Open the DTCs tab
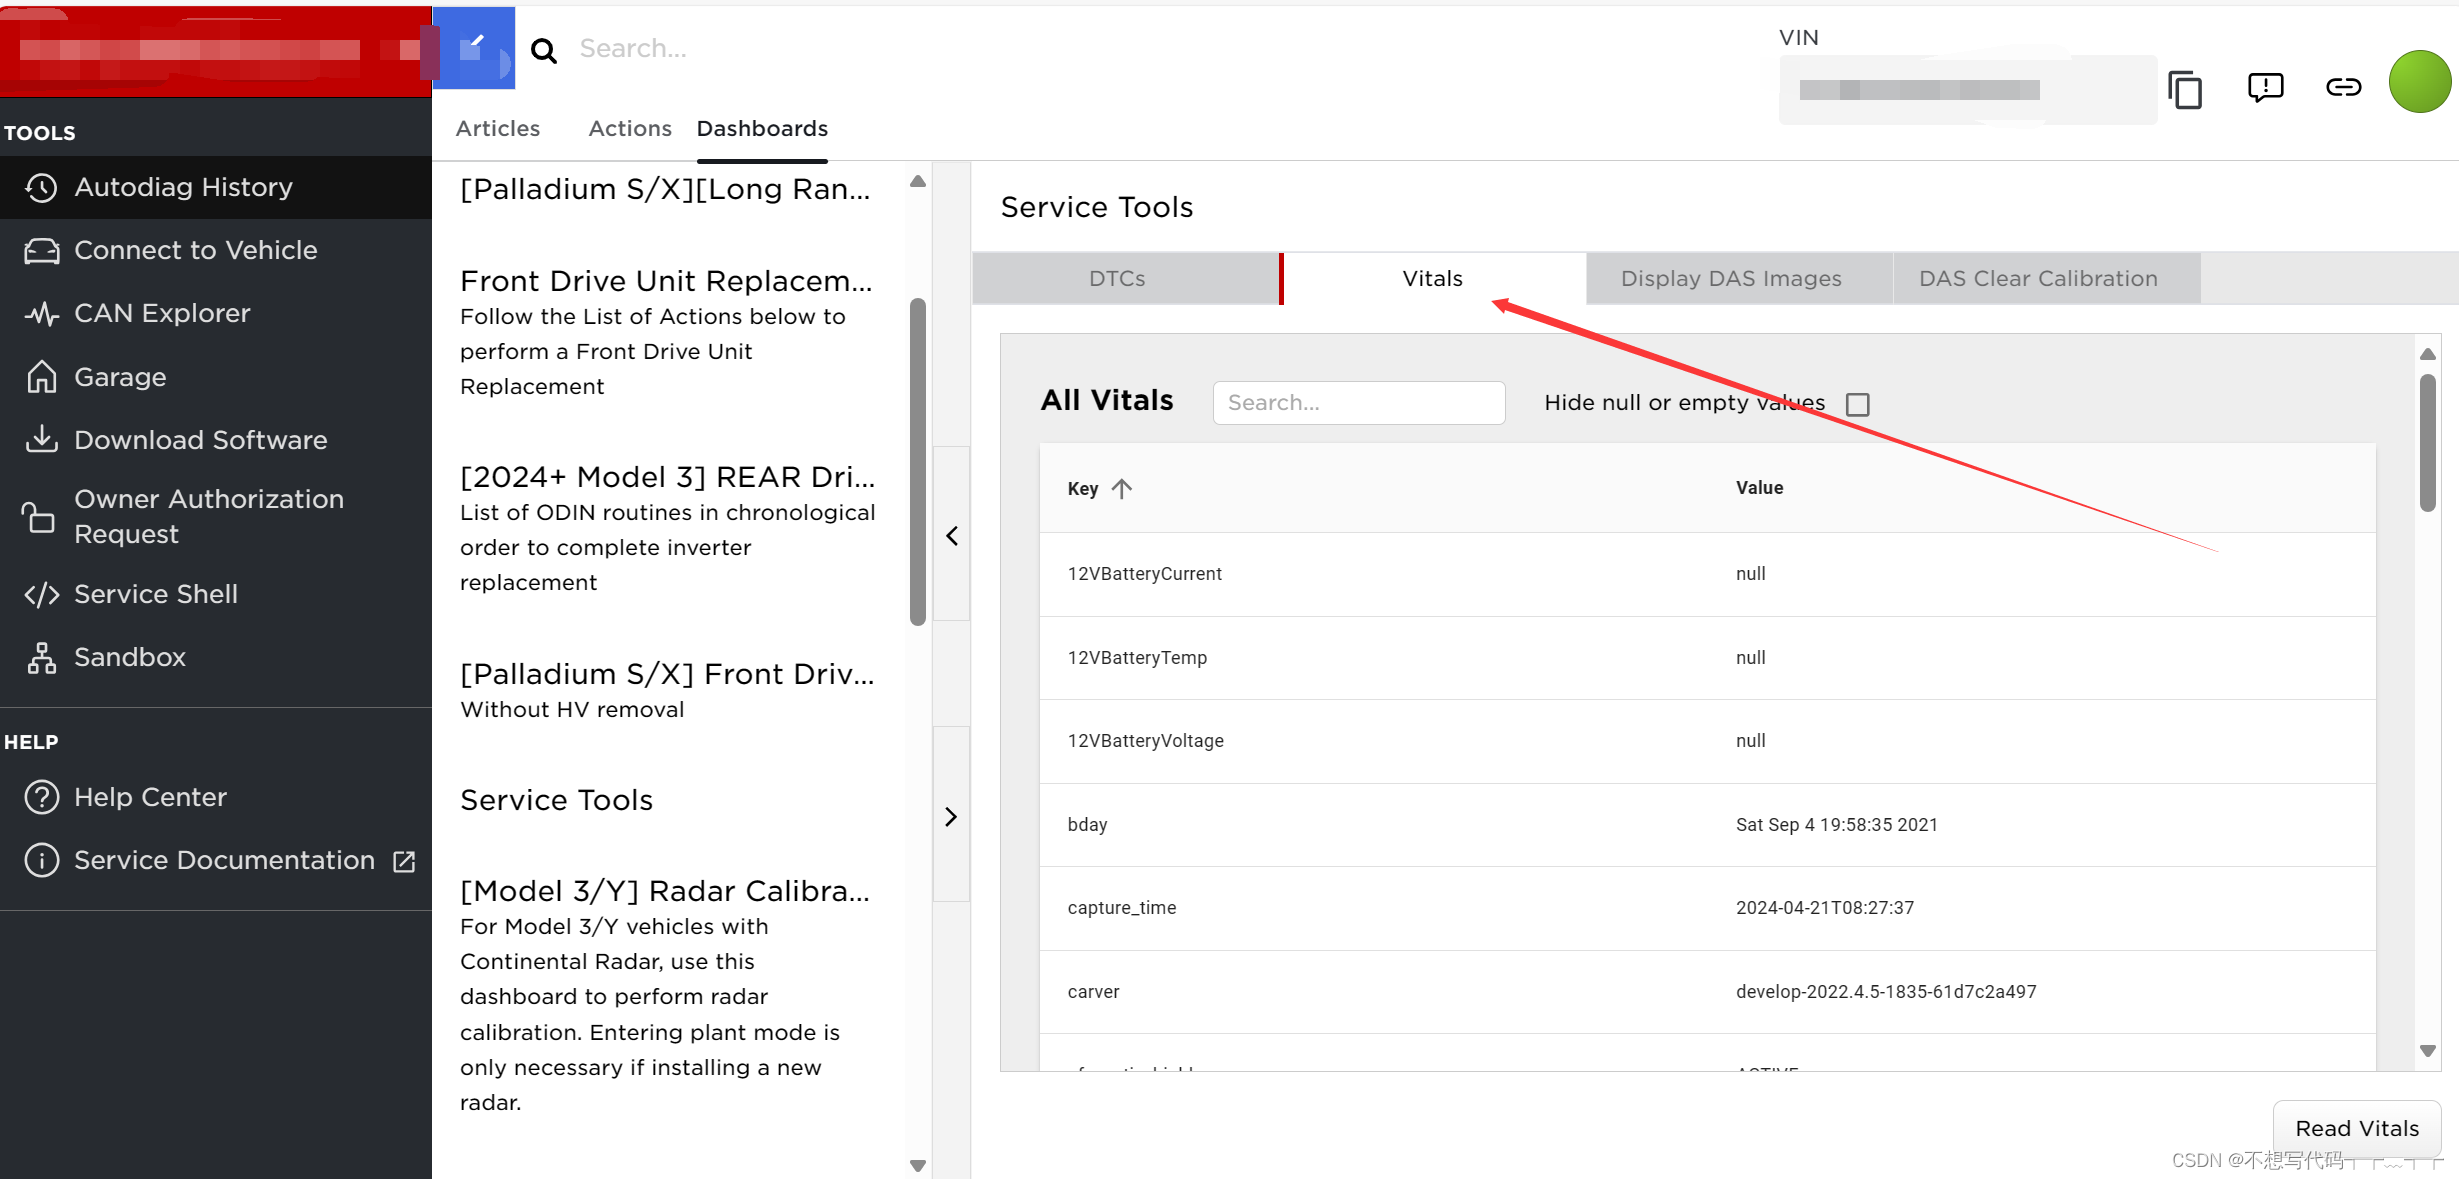 pos(1116,279)
